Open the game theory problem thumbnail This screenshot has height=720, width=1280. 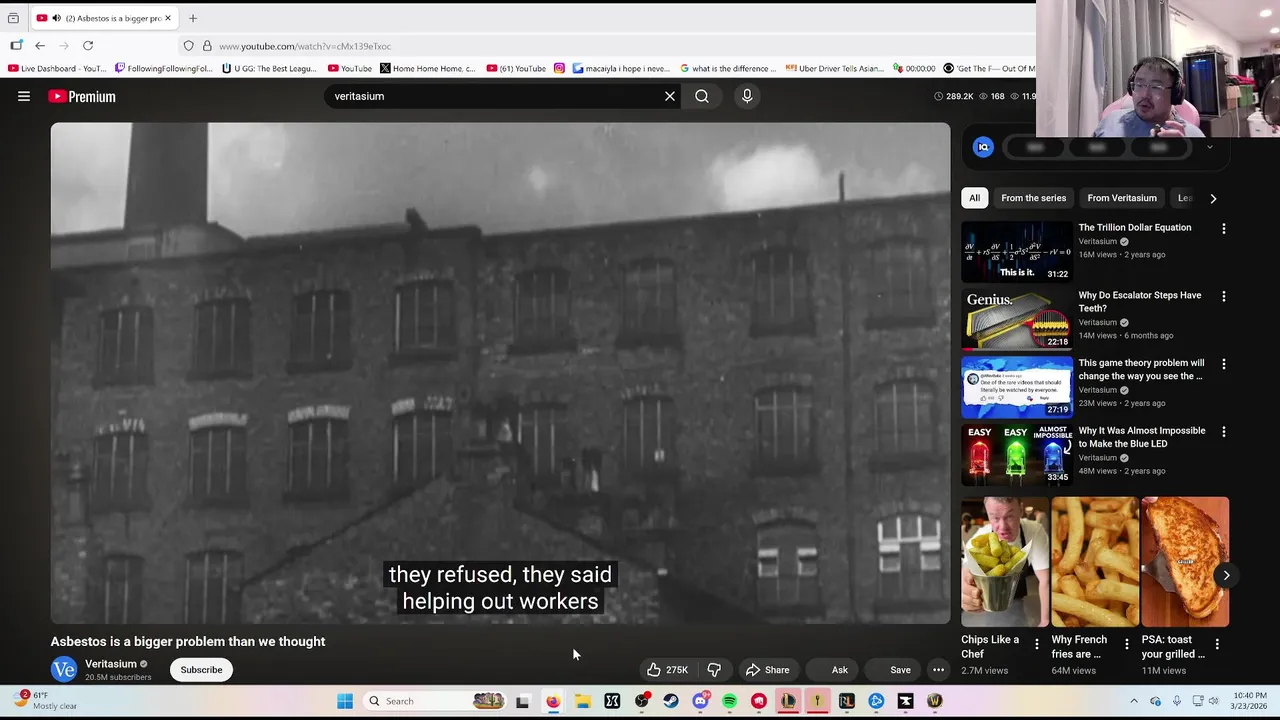click(x=1017, y=387)
